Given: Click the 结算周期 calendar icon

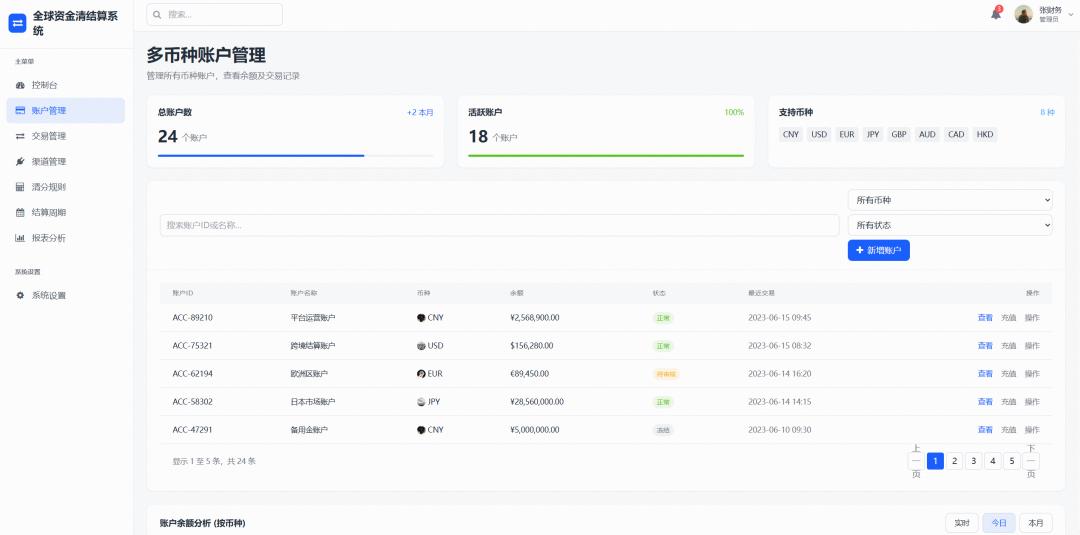Looking at the screenshot, I should coord(20,212).
